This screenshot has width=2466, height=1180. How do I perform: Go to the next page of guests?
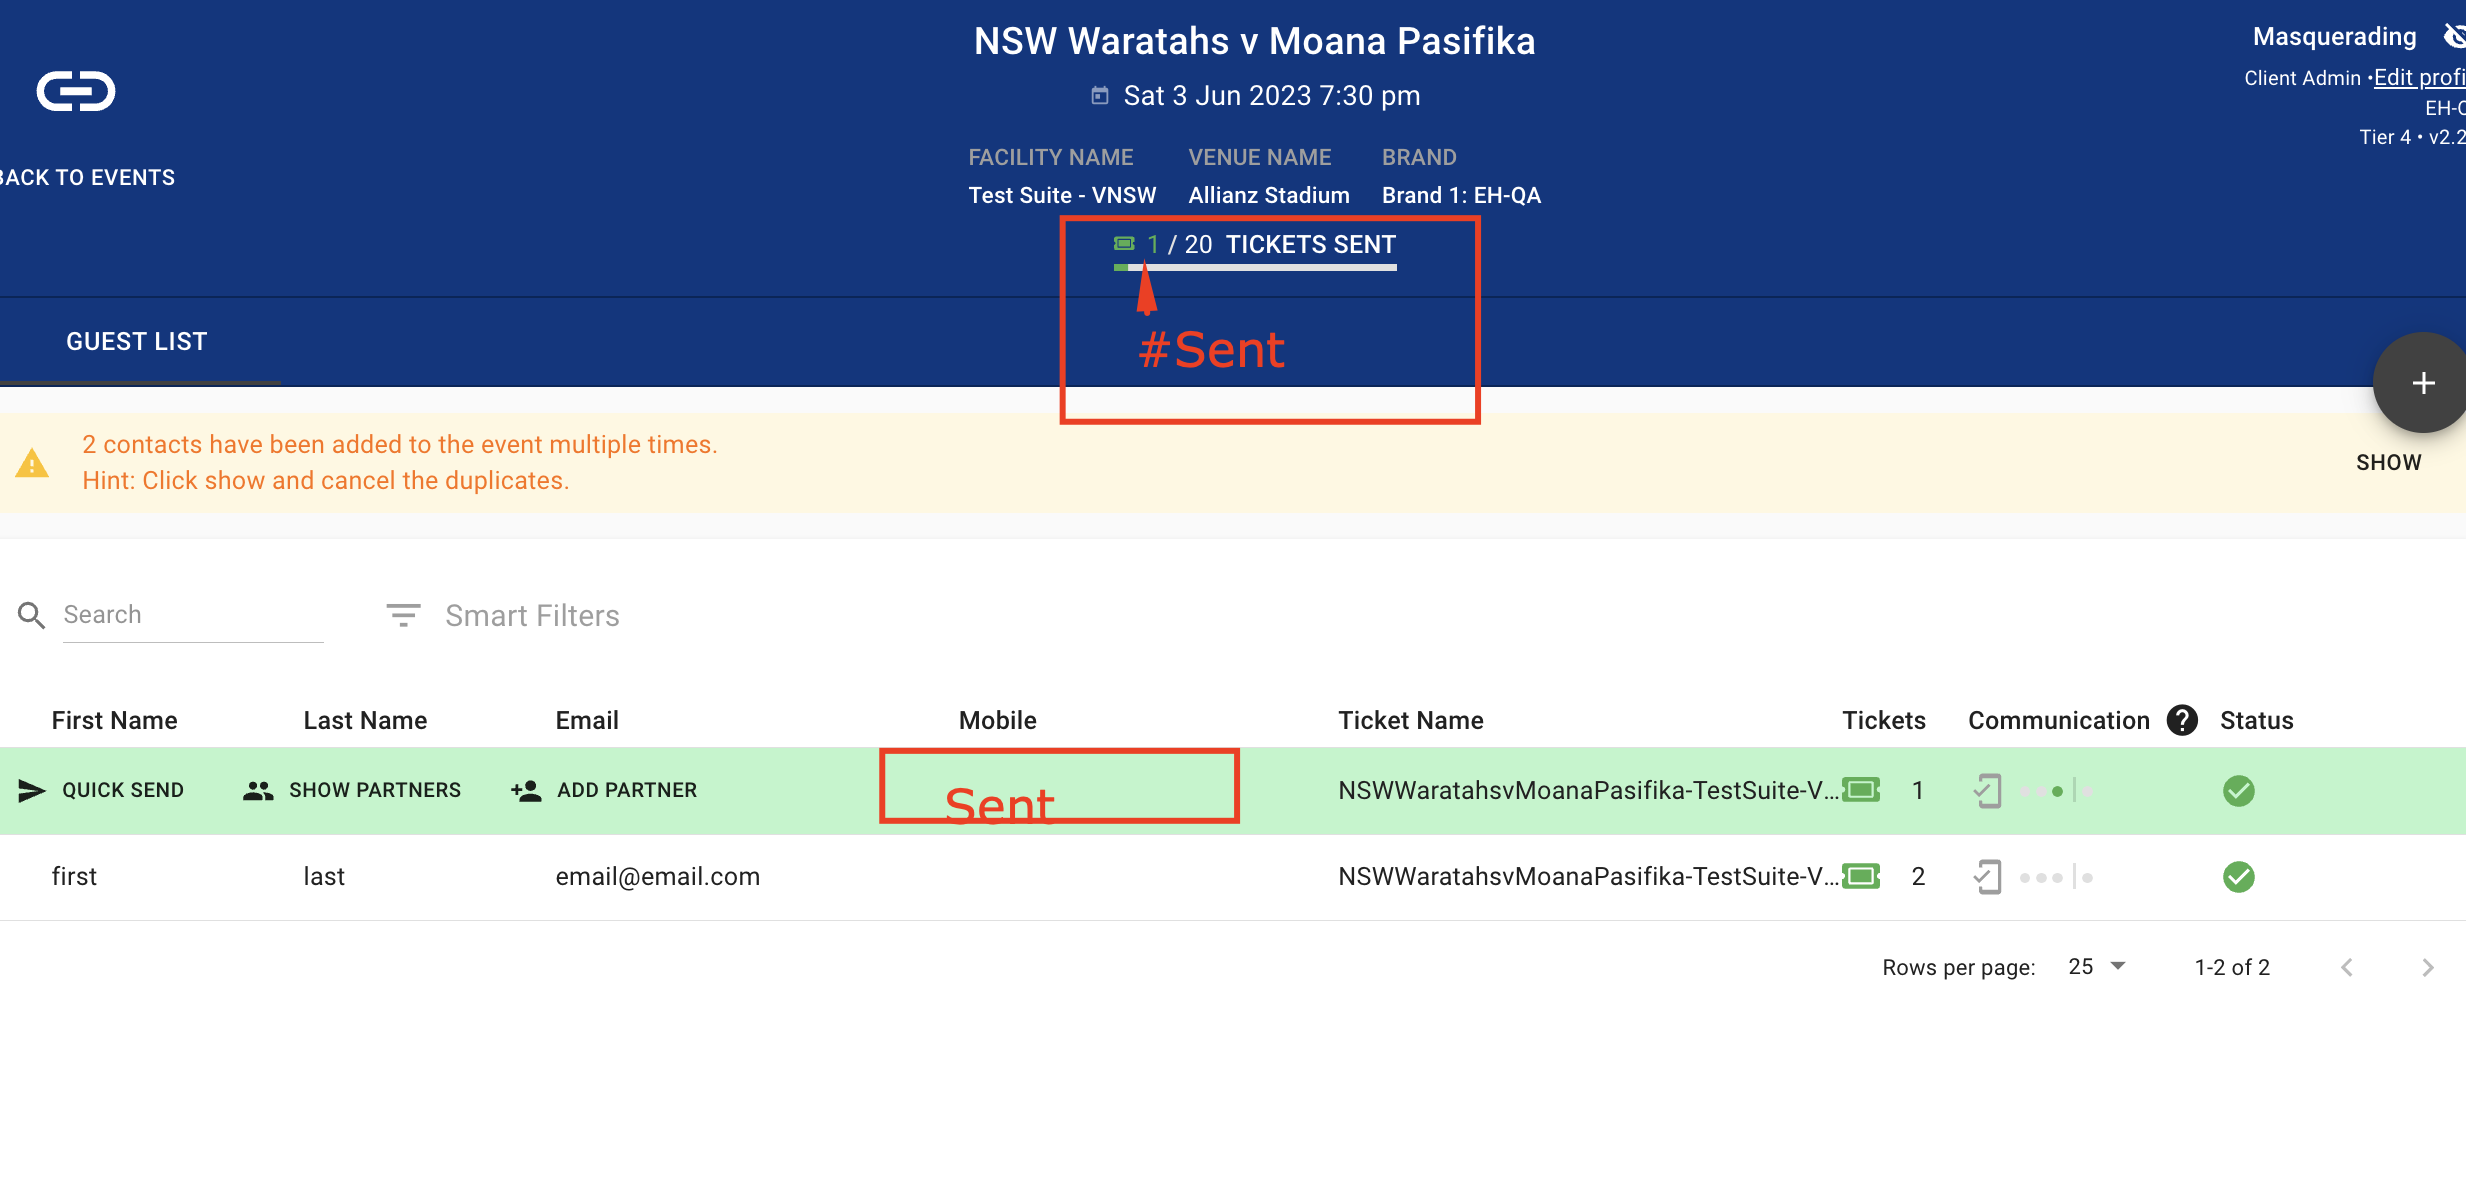click(x=2427, y=967)
